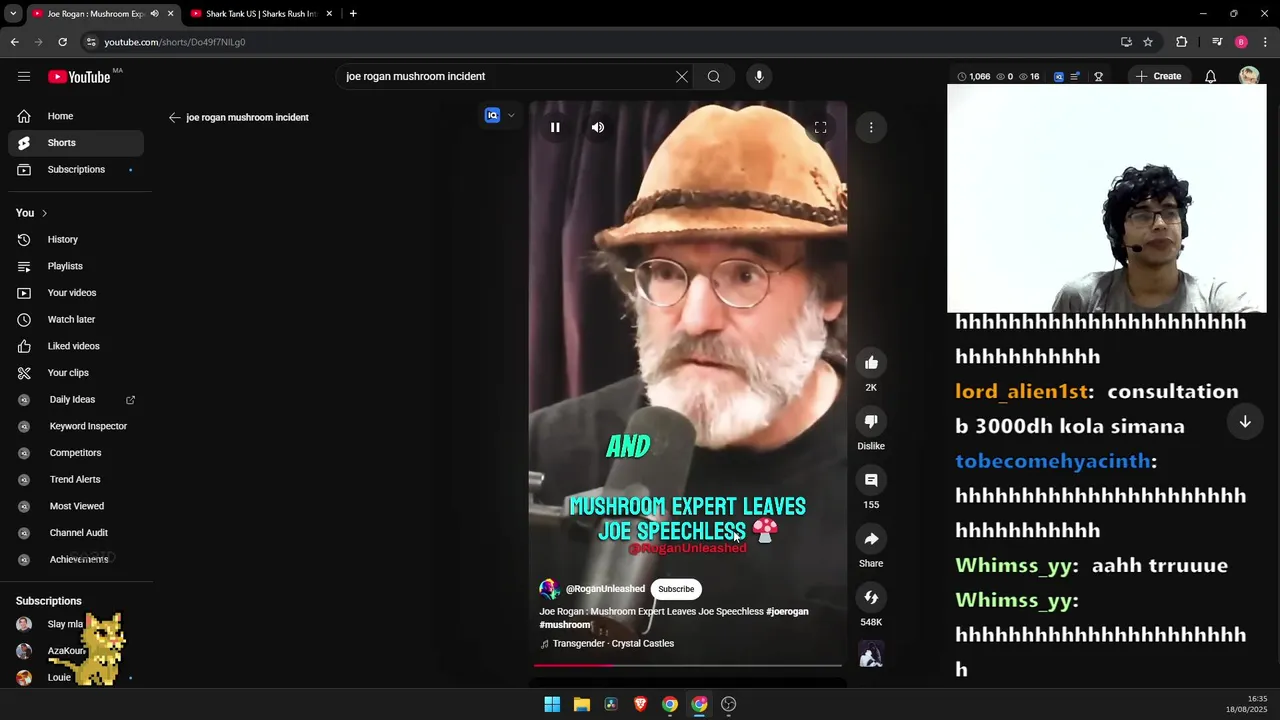Seek along the Short's red progress bar
This screenshot has width=1280, height=720.
point(688,664)
